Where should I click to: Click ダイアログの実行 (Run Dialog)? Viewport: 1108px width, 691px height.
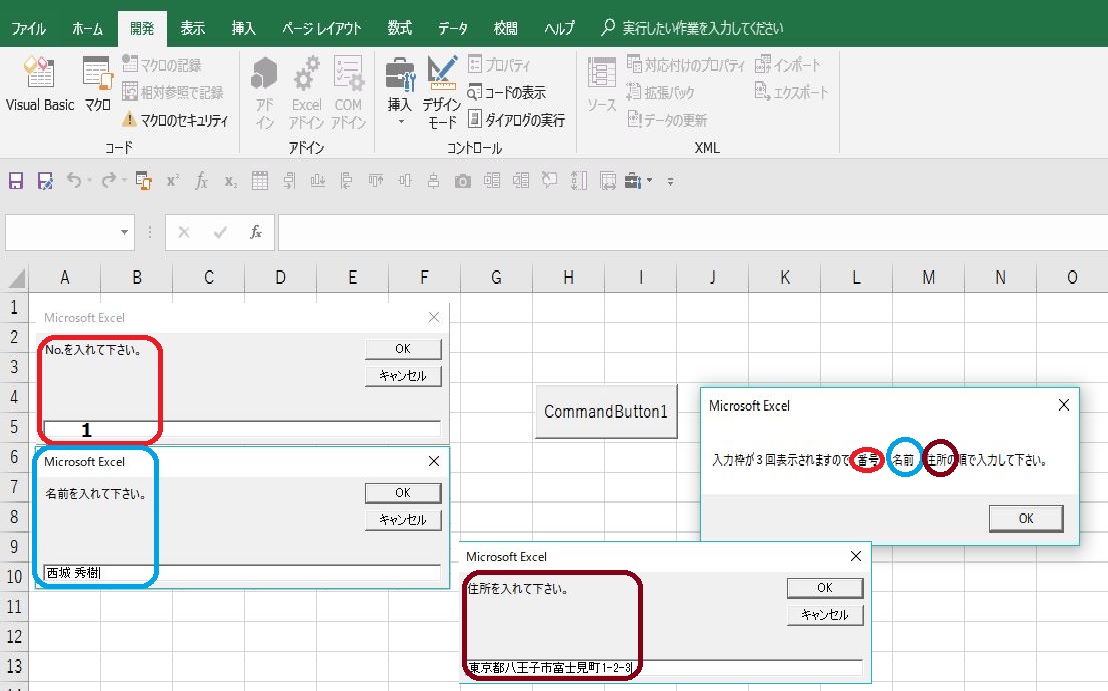pyautogui.click(x=517, y=120)
